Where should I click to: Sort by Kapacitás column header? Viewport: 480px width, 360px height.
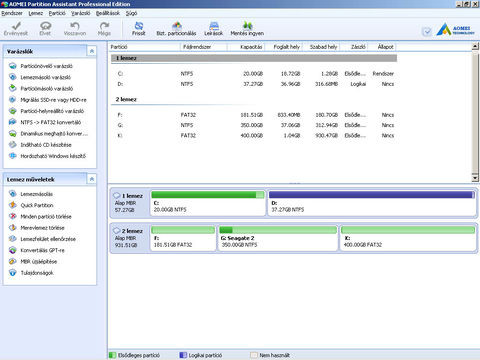246,47
